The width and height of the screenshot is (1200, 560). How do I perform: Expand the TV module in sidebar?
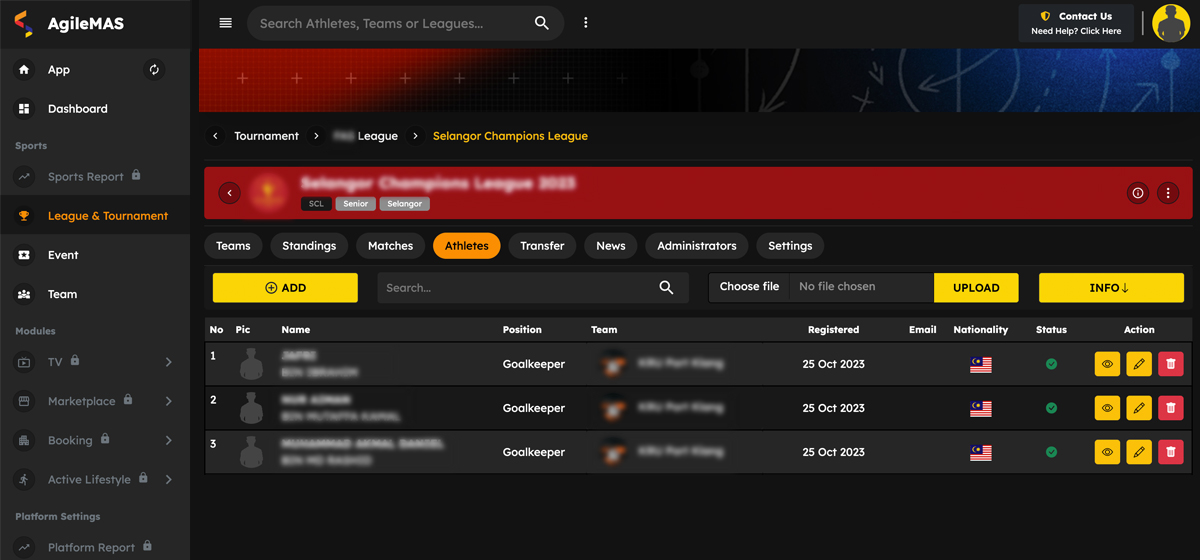[168, 362]
